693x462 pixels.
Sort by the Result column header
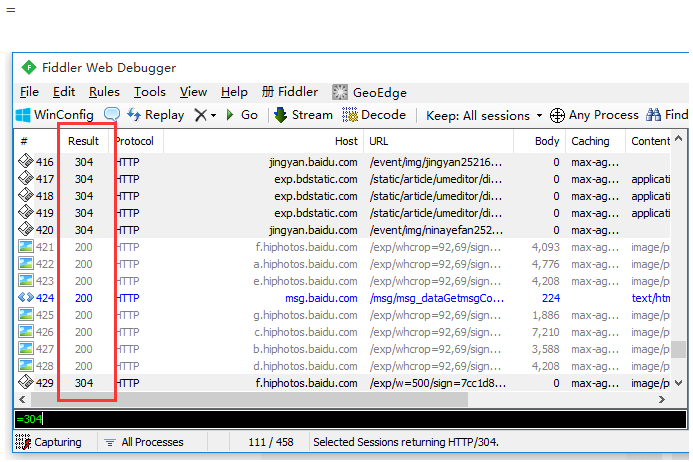84,141
